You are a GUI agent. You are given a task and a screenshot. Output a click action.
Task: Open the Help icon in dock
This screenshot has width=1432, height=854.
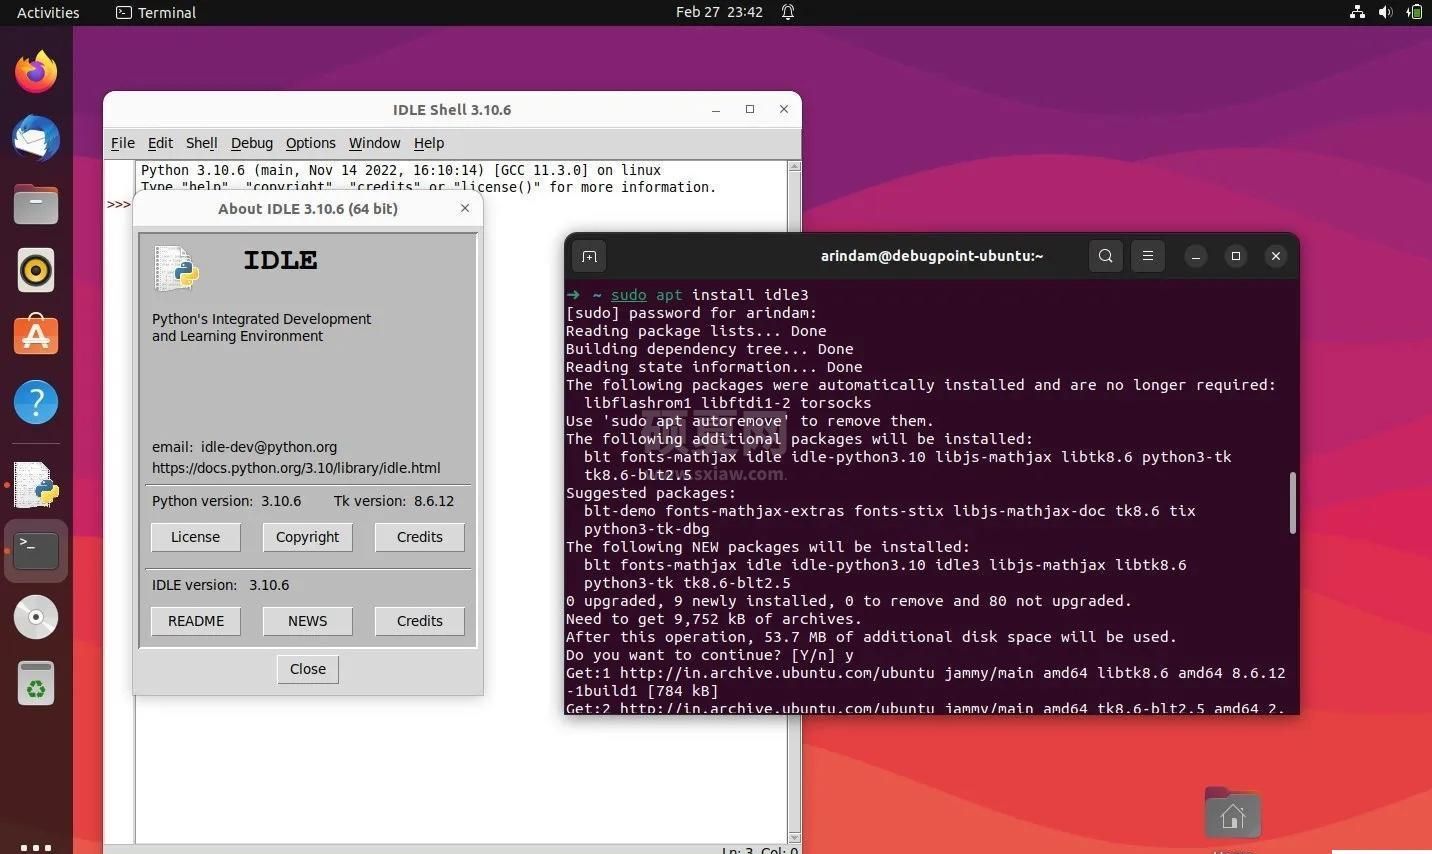point(36,402)
